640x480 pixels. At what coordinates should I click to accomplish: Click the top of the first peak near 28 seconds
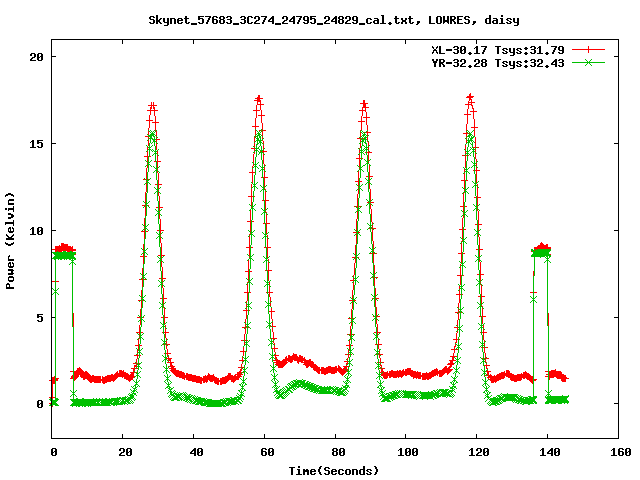pos(152,105)
